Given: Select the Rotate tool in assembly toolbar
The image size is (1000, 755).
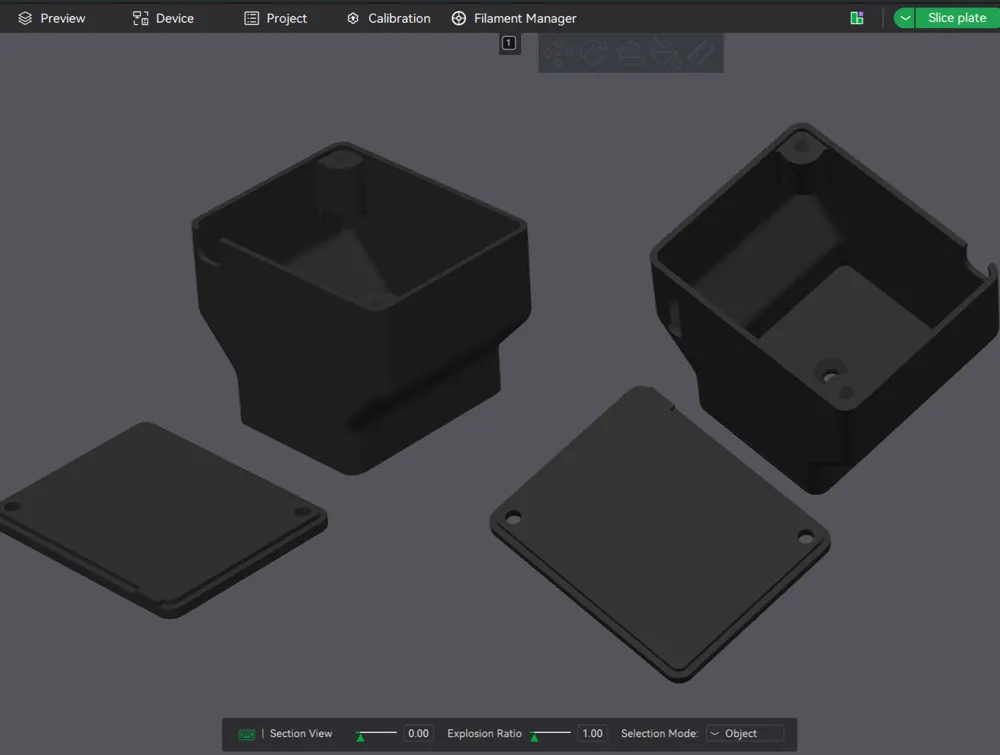Looking at the screenshot, I should (x=593, y=54).
